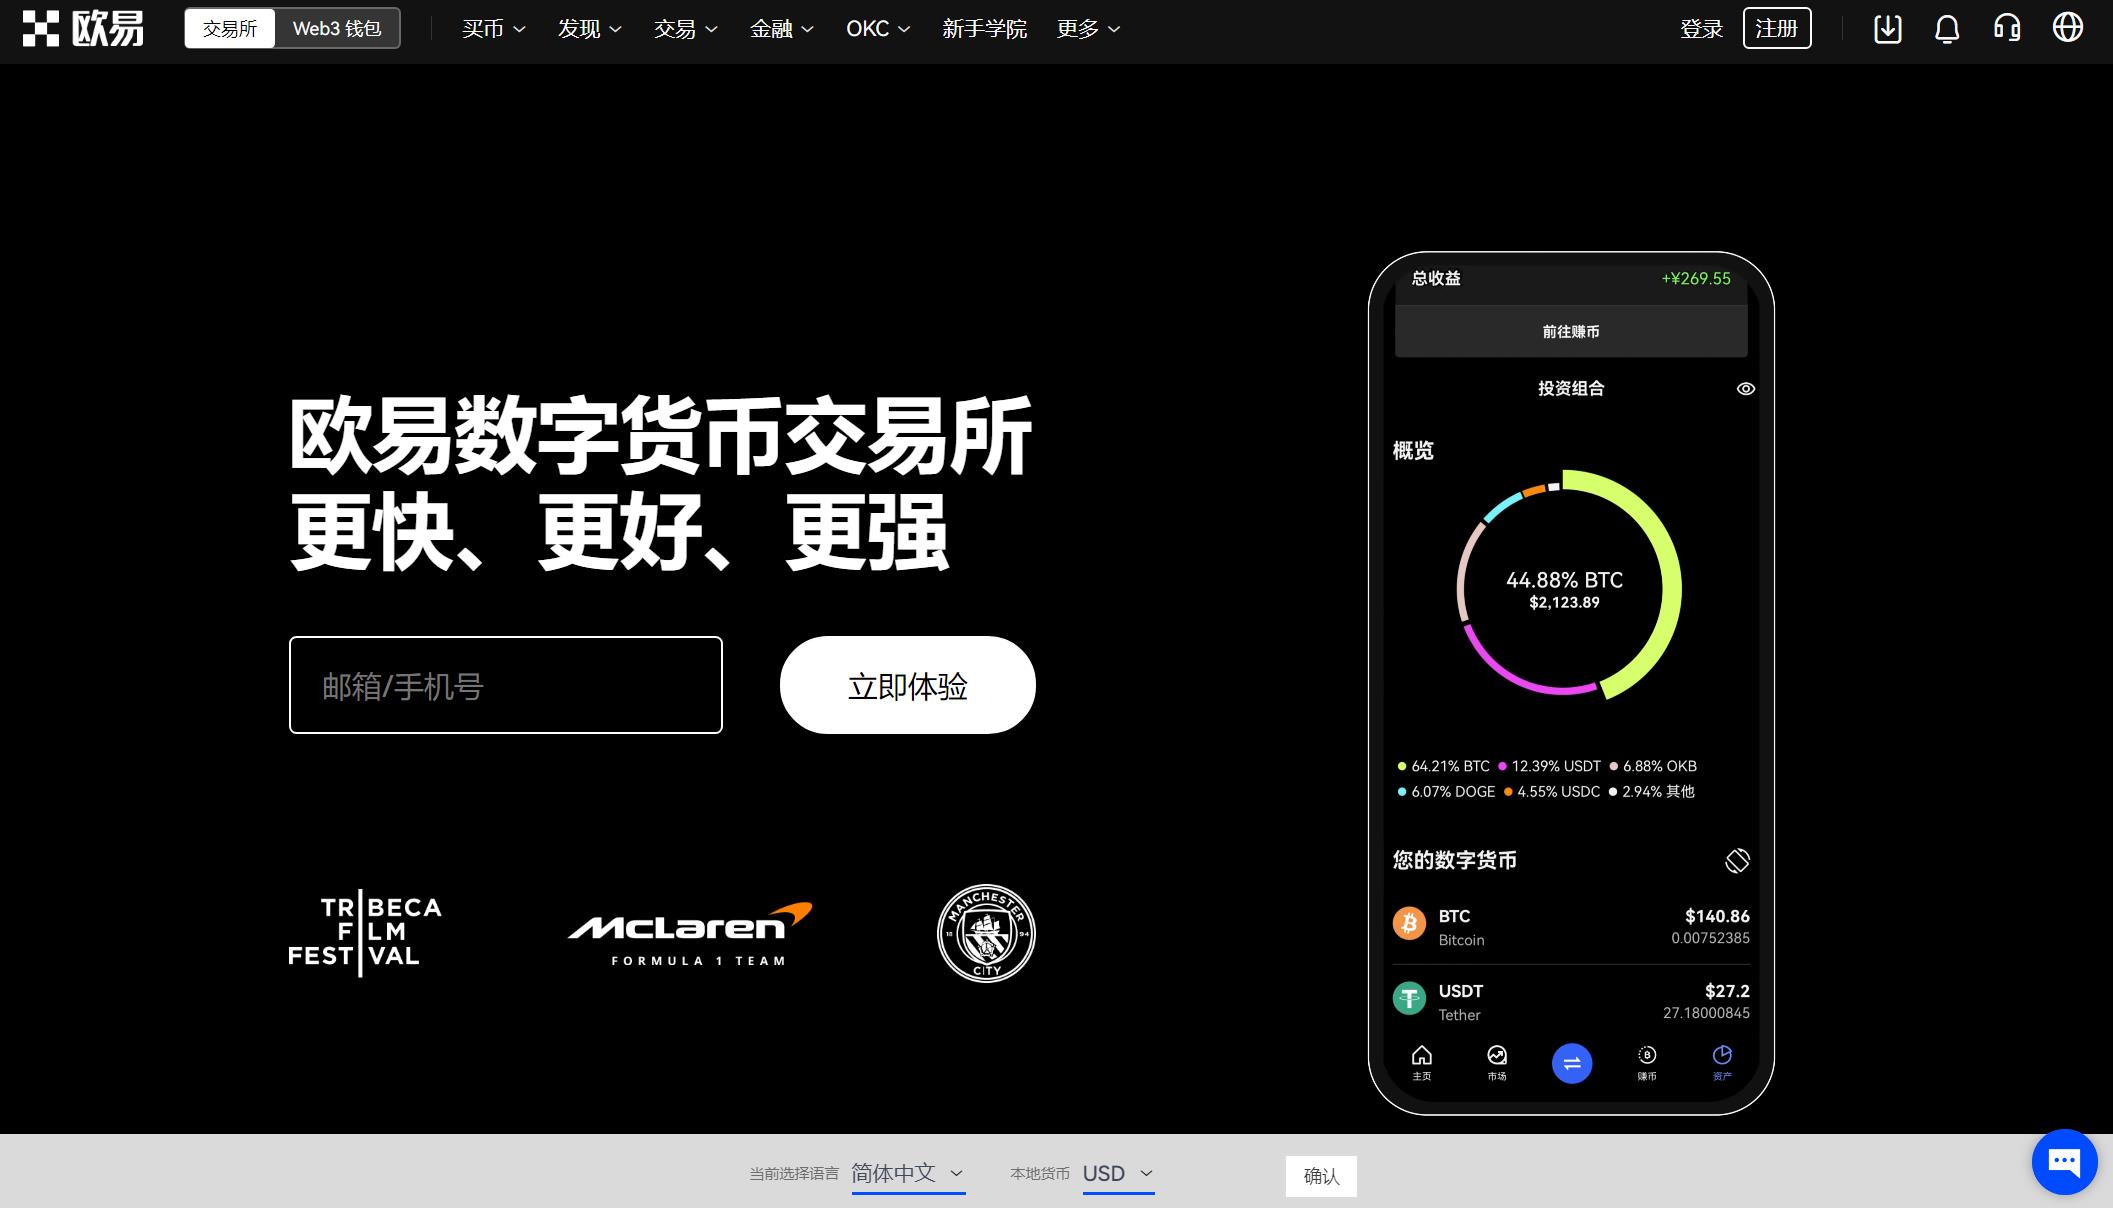
Task: Click the tag/bookmark icon on digital currencies
Action: click(x=1736, y=858)
